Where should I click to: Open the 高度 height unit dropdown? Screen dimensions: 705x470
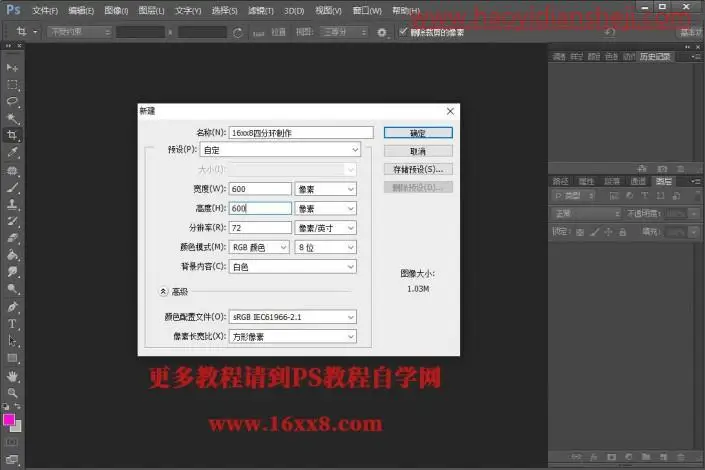[x=326, y=209]
